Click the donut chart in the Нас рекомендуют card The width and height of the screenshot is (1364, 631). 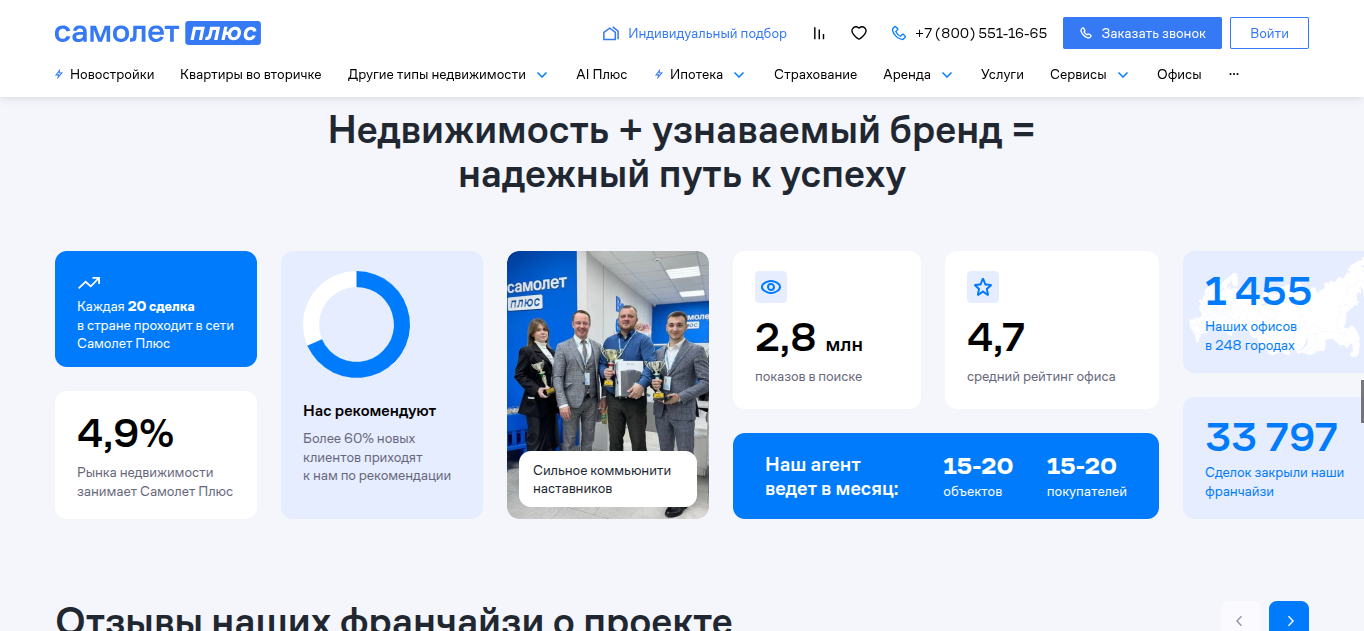pos(356,324)
